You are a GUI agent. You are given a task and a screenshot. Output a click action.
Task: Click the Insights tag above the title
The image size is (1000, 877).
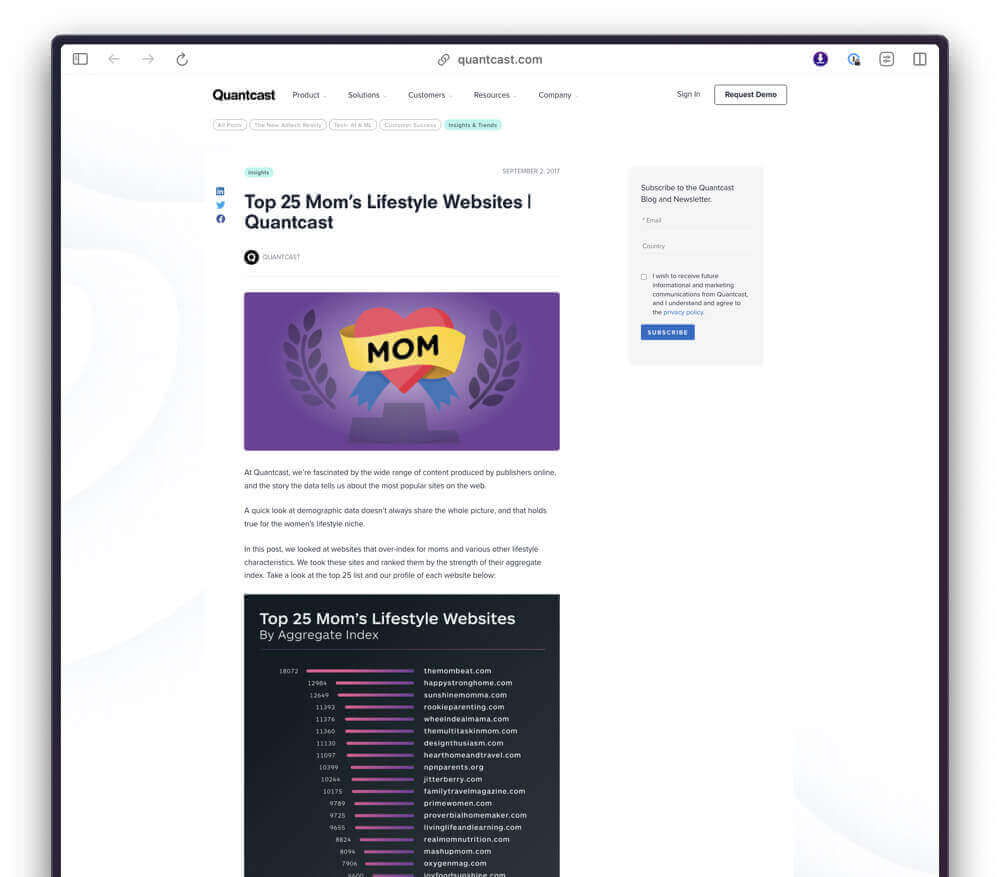(x=258, y=172)
